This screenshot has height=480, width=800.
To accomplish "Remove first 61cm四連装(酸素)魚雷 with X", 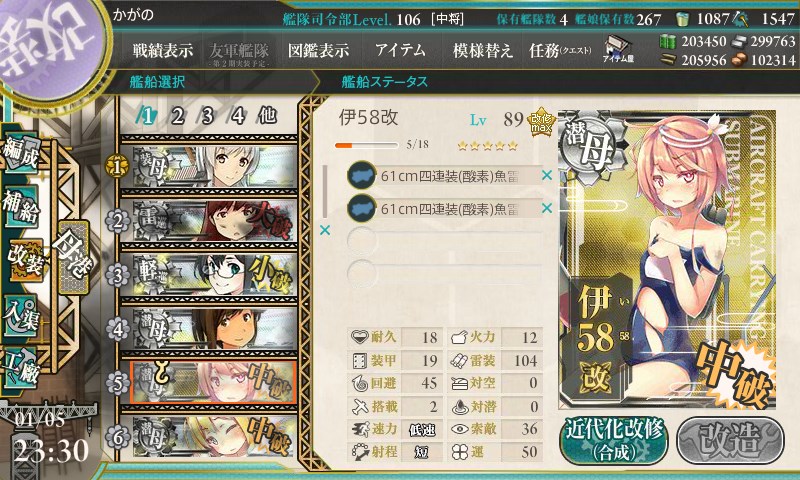I will click(547, 175).
